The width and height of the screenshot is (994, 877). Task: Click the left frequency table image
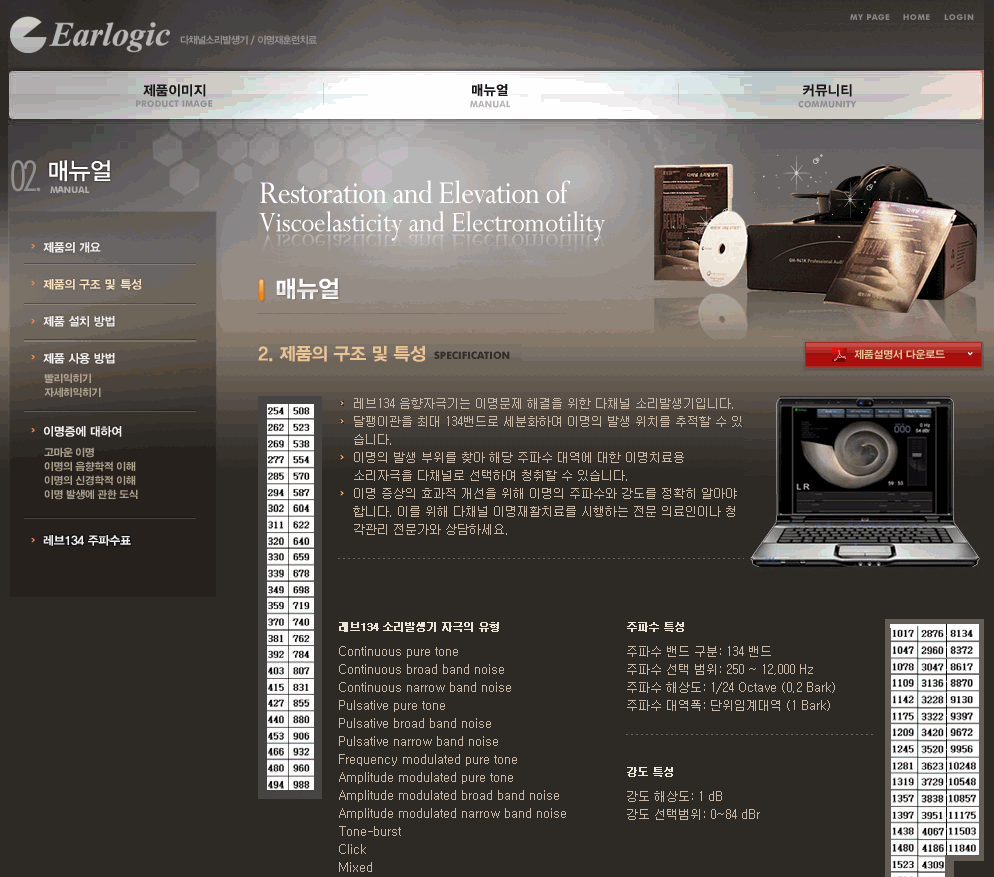(x=289, y=597)
